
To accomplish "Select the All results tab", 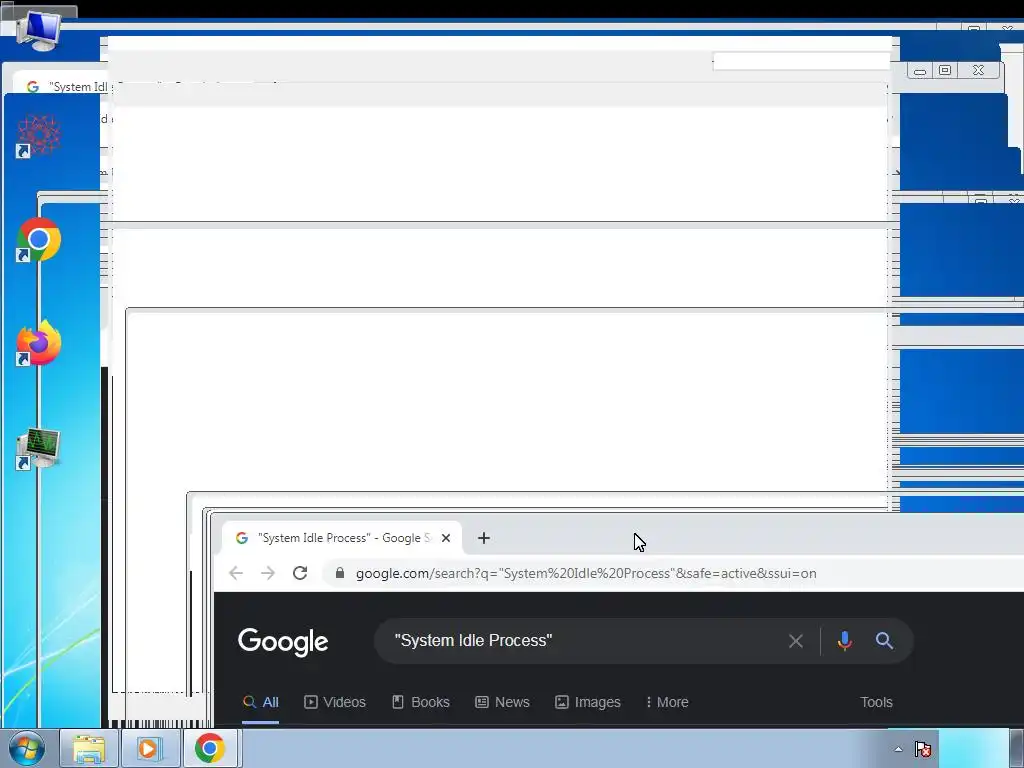I will coord(261,703).
